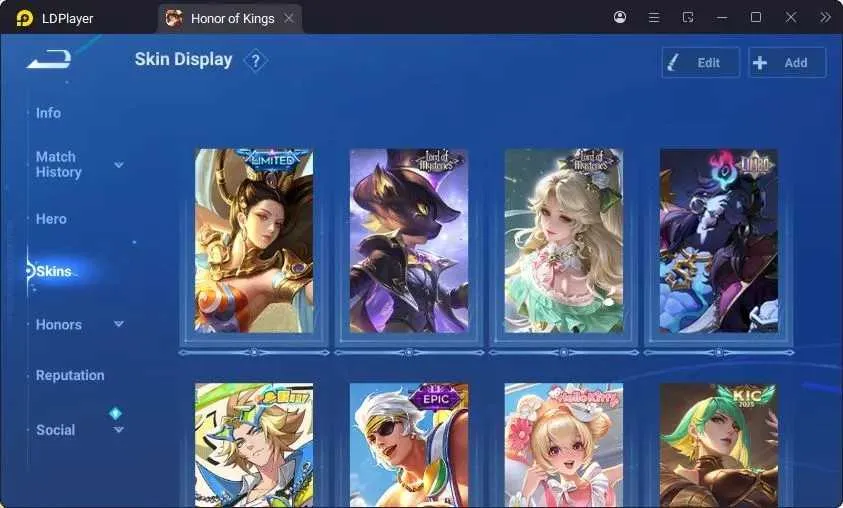Select the Limbo dark skin card
The width and height of the screenshot is (843, 508).
(x=719, y=241)
